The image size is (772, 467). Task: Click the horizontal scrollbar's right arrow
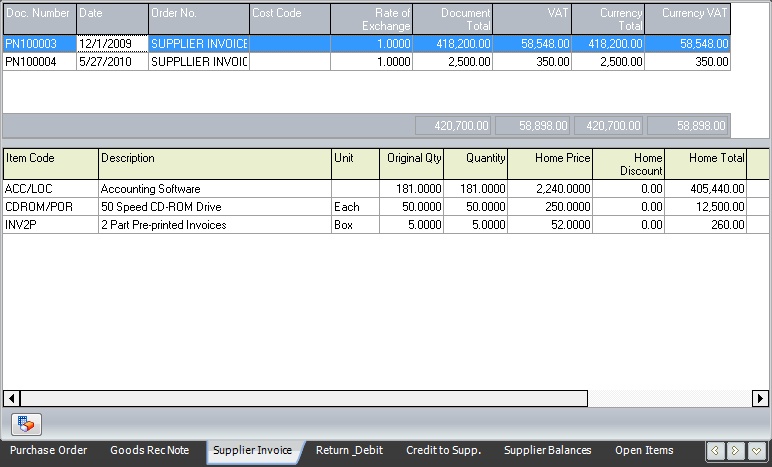click(760, 398)
